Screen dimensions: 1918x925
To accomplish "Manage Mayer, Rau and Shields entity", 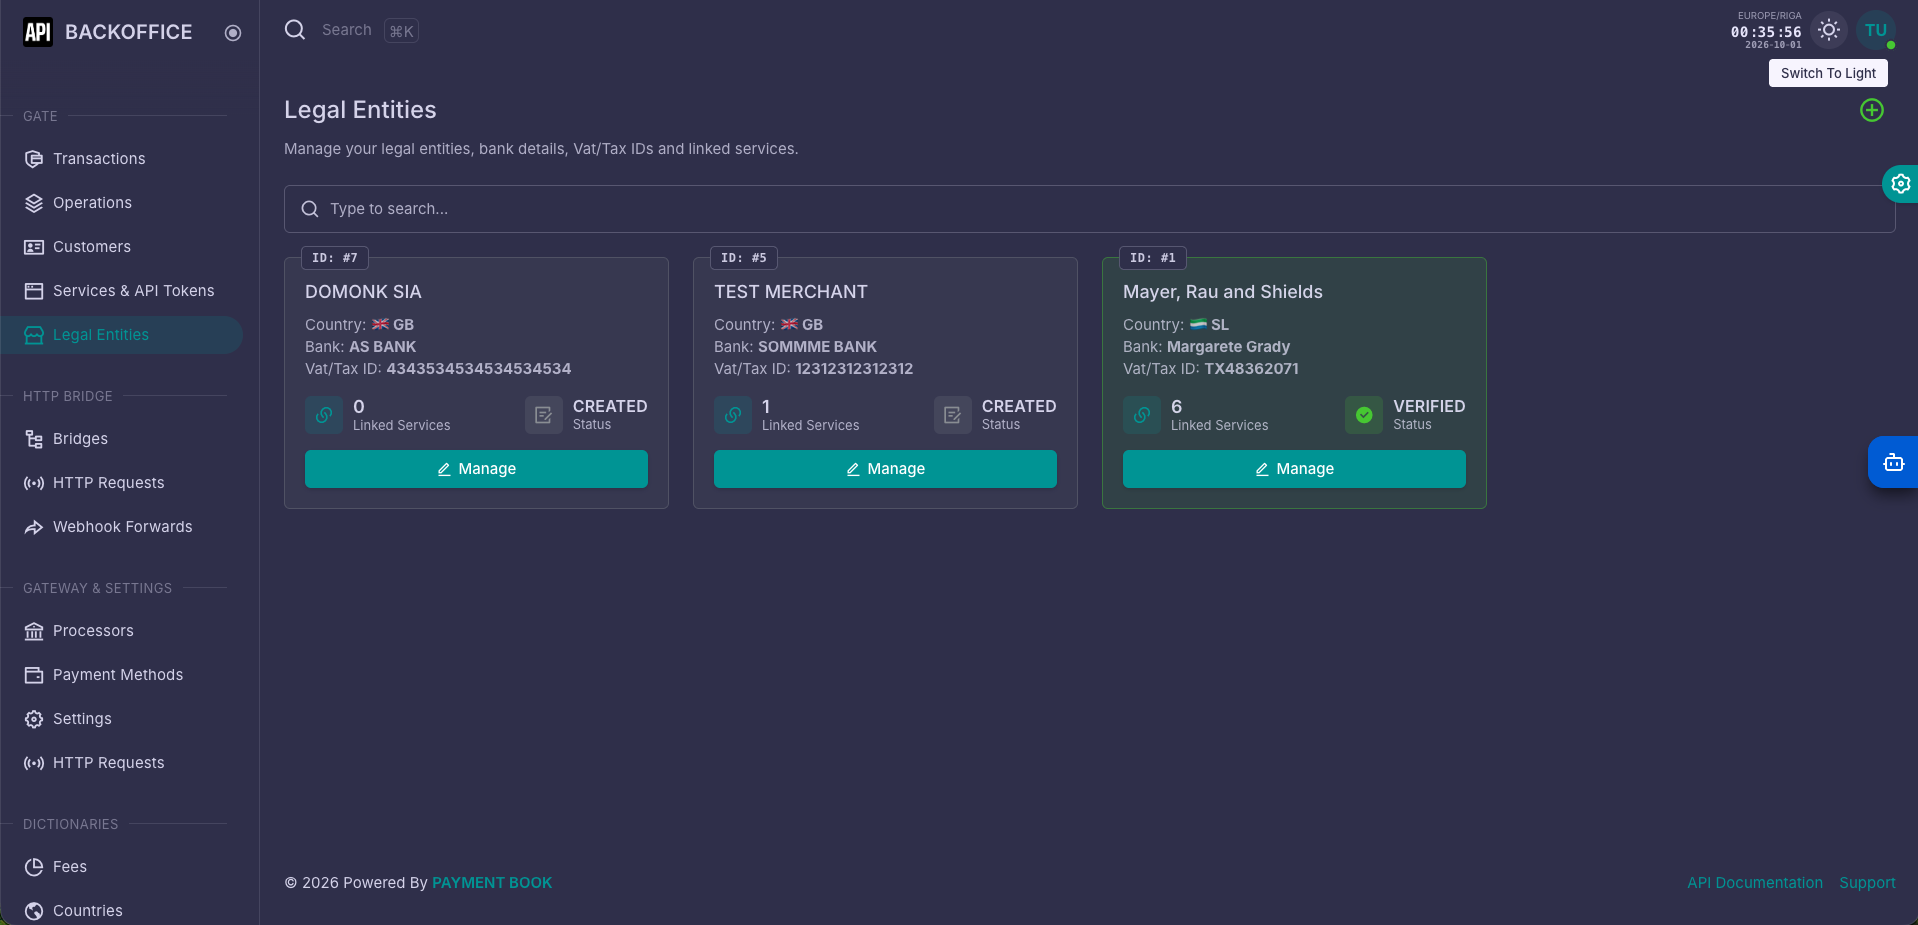I will click(x=1294, y=469).
